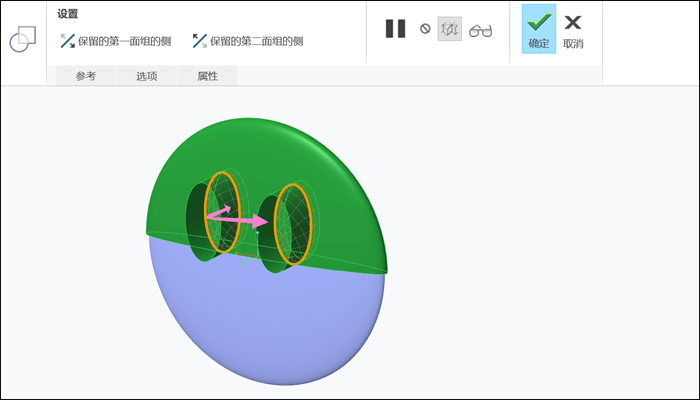Select the right orange highlighted circular edge
700x400 pixels.
(293, 224)
